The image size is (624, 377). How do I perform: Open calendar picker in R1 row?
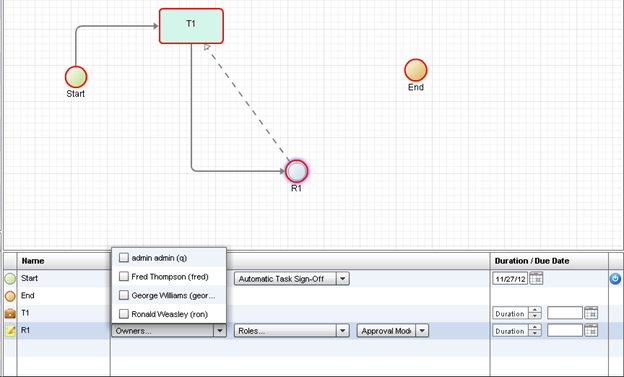click(x=591, y=330)
